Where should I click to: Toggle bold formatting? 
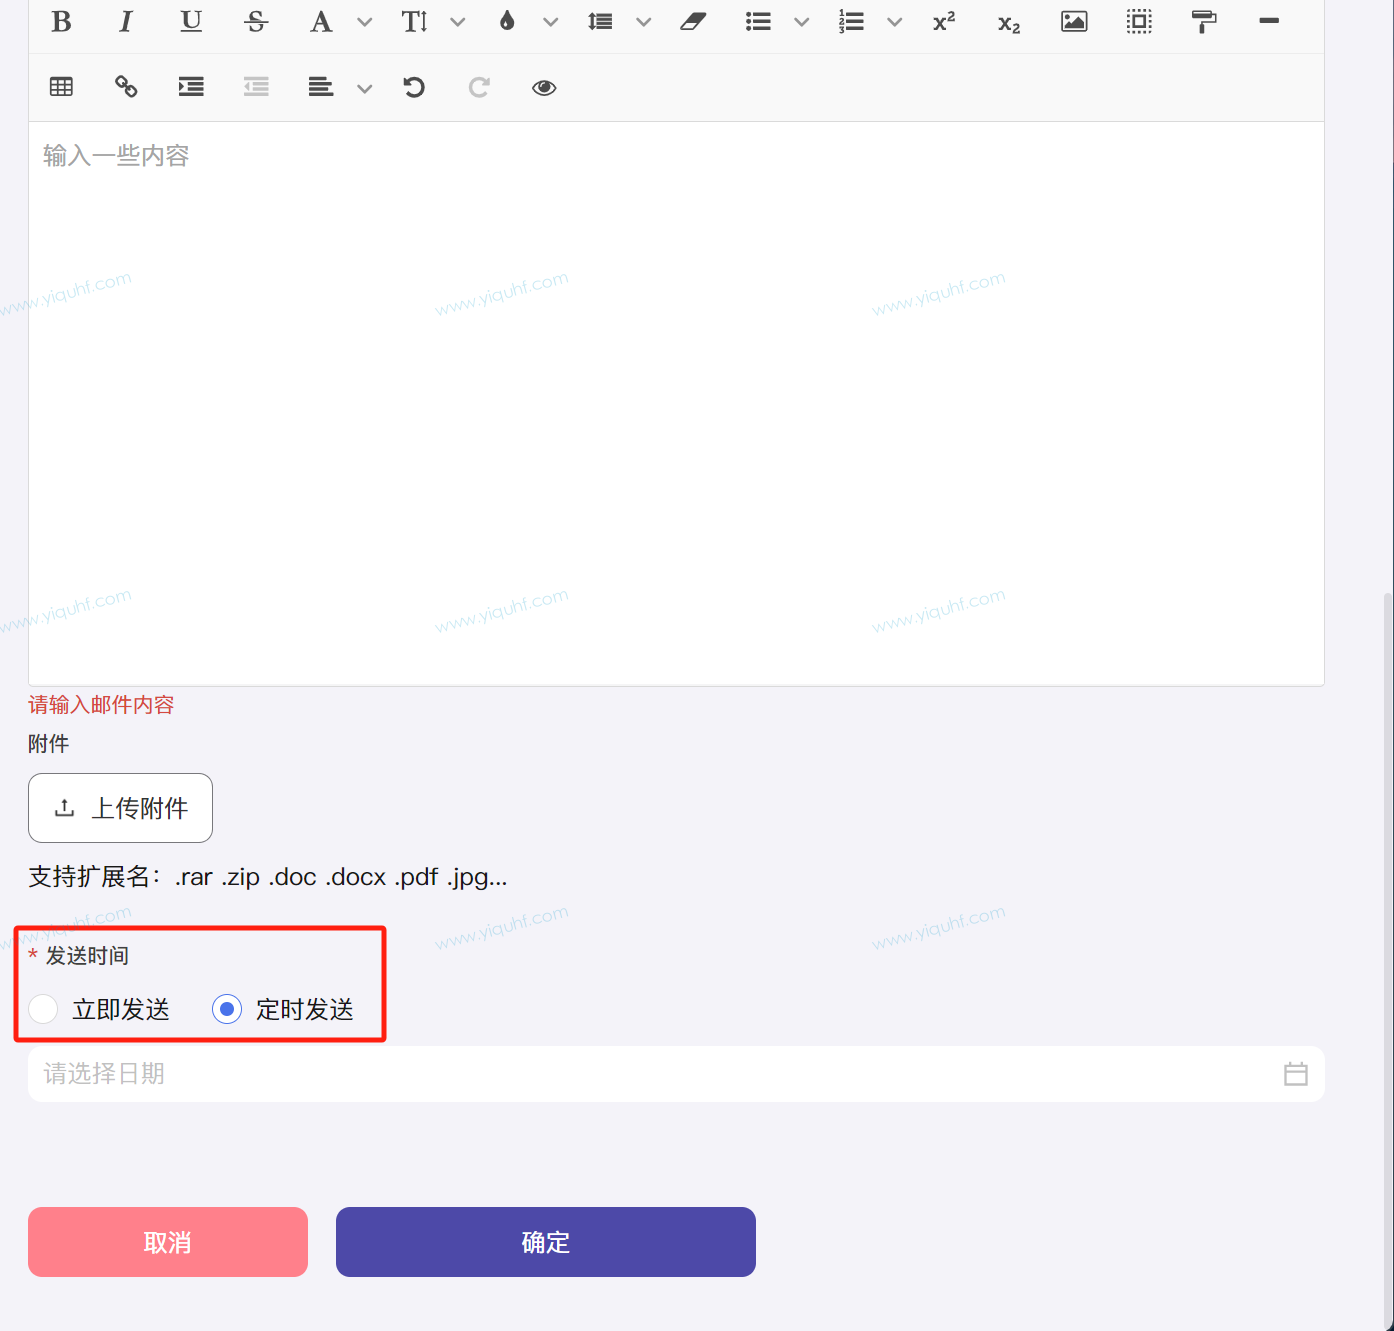point(61,21)
